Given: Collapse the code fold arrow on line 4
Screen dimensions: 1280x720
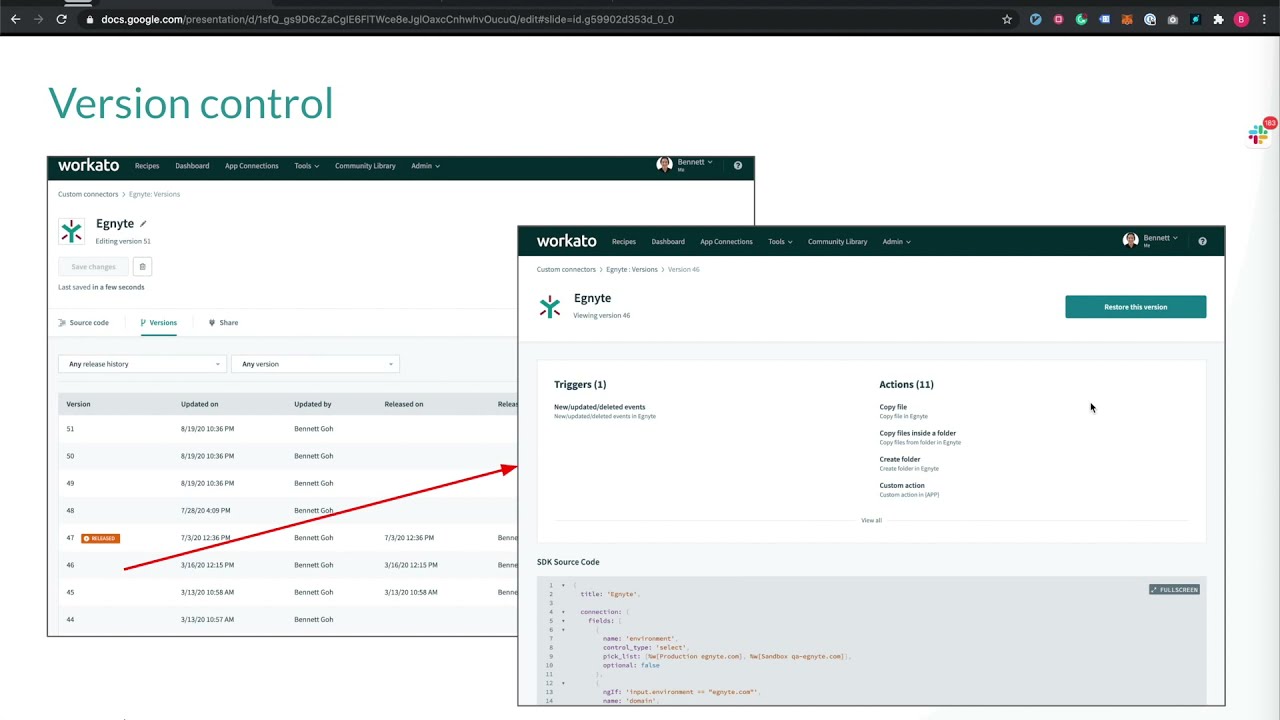Looking at the screenshot, I should pyautogui.click(x=563, y=612).
